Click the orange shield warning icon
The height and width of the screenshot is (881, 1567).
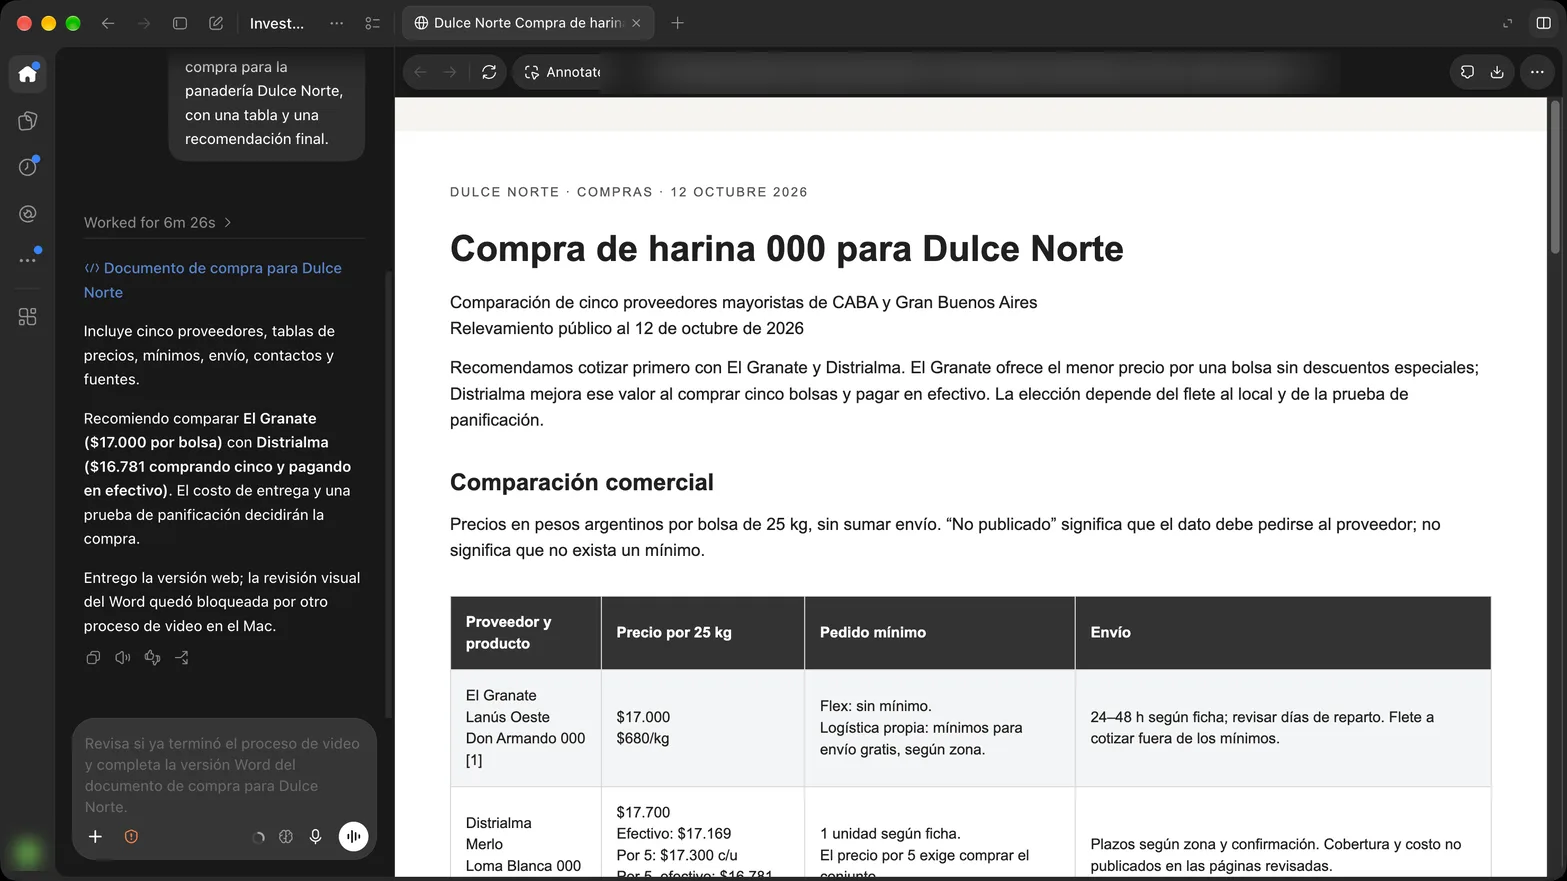pos(131,837)
